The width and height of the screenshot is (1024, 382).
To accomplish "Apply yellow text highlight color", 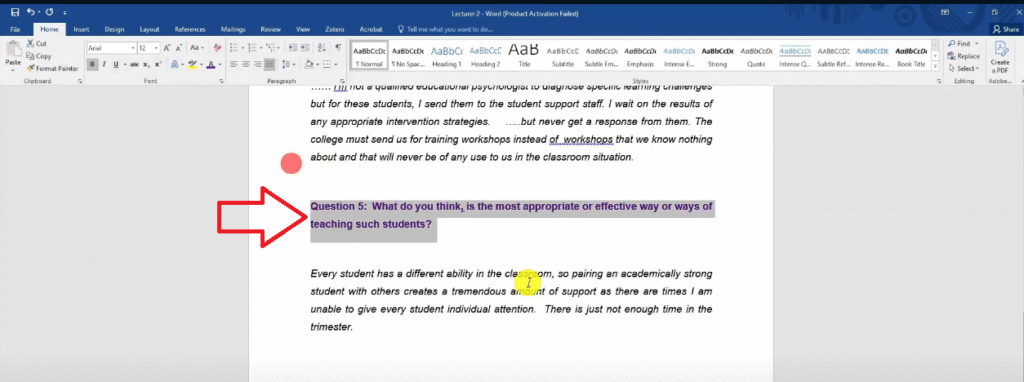I will coord(192,64).
